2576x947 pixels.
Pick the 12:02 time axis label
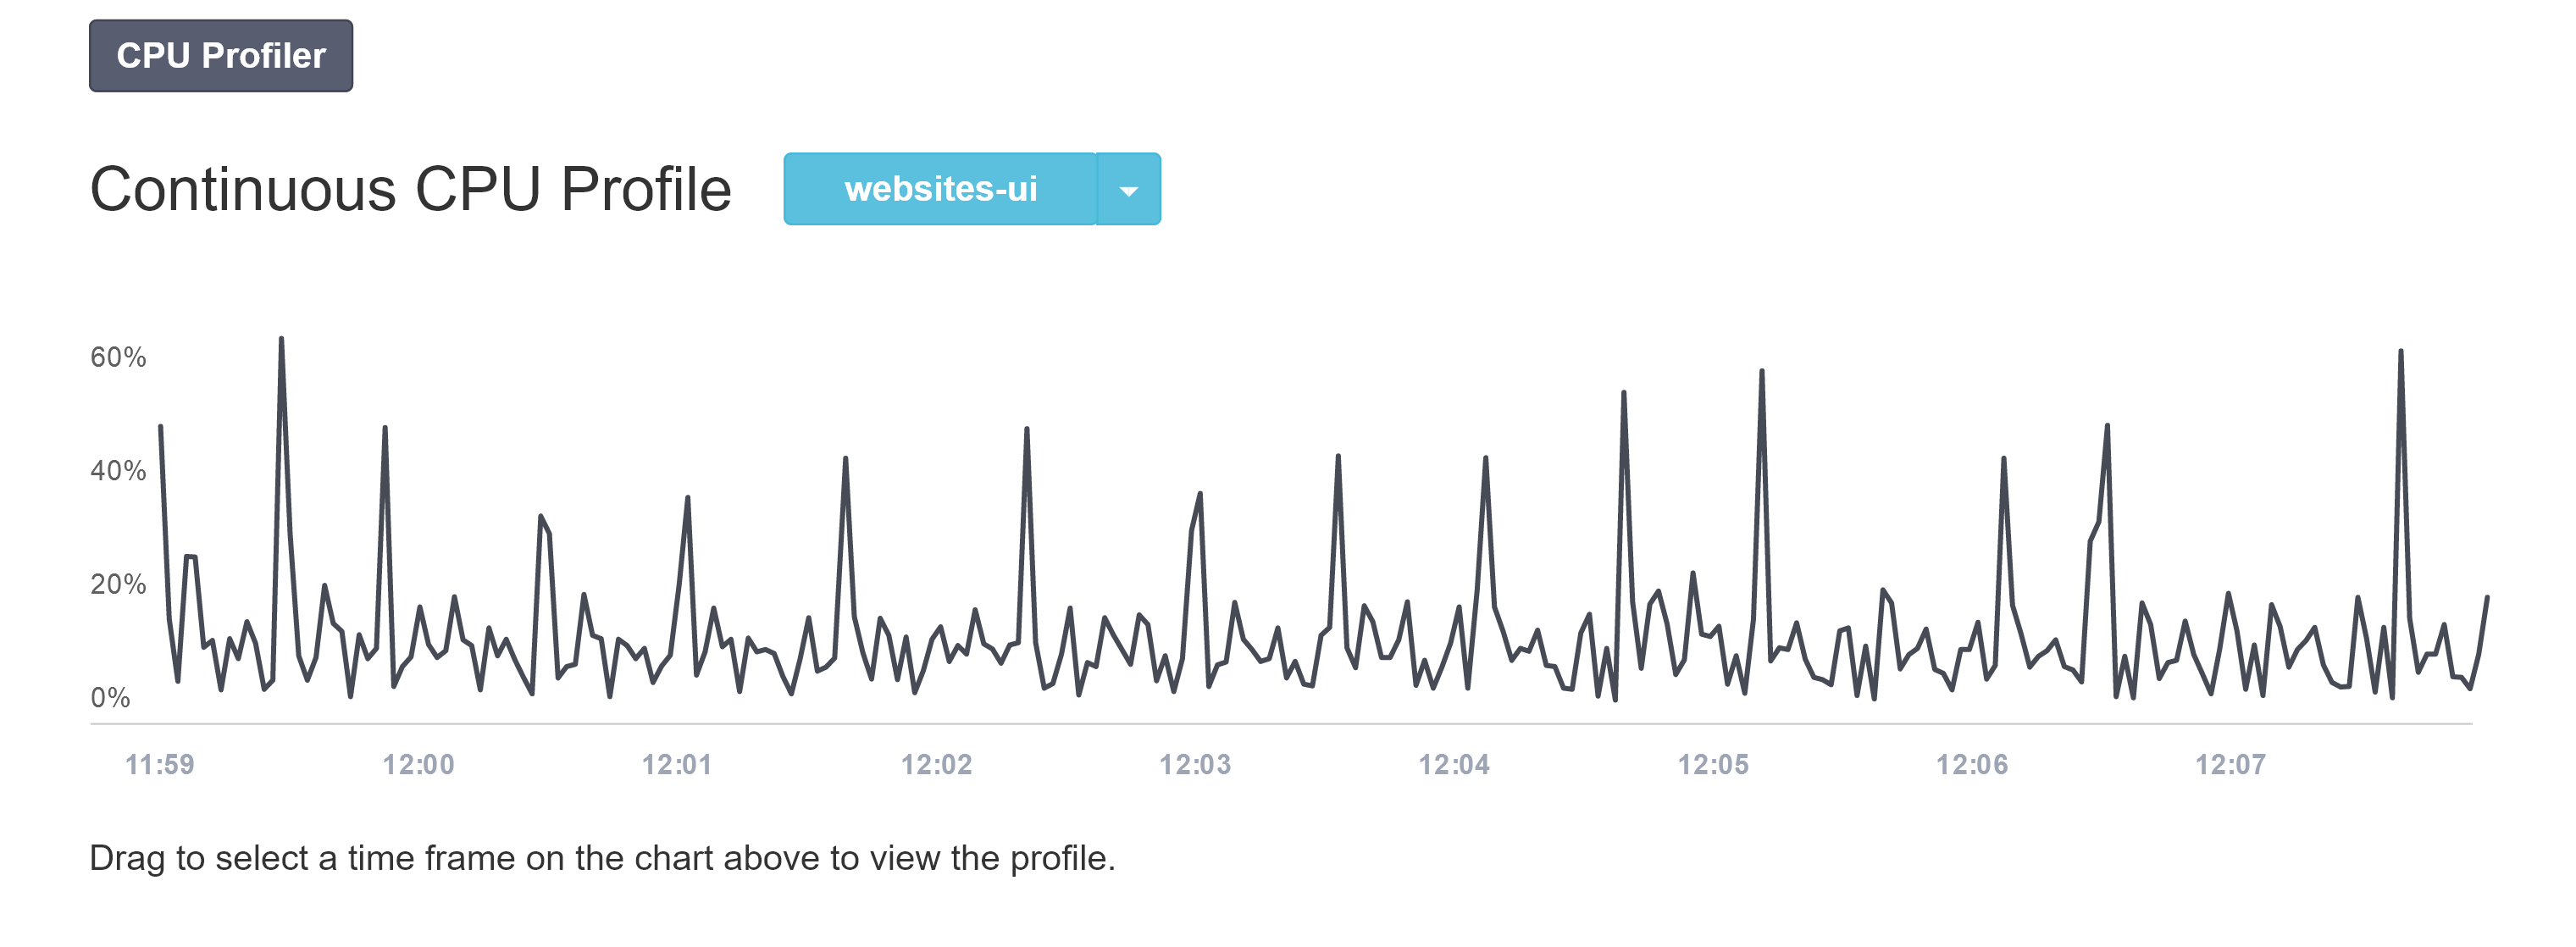pos(936,765)
